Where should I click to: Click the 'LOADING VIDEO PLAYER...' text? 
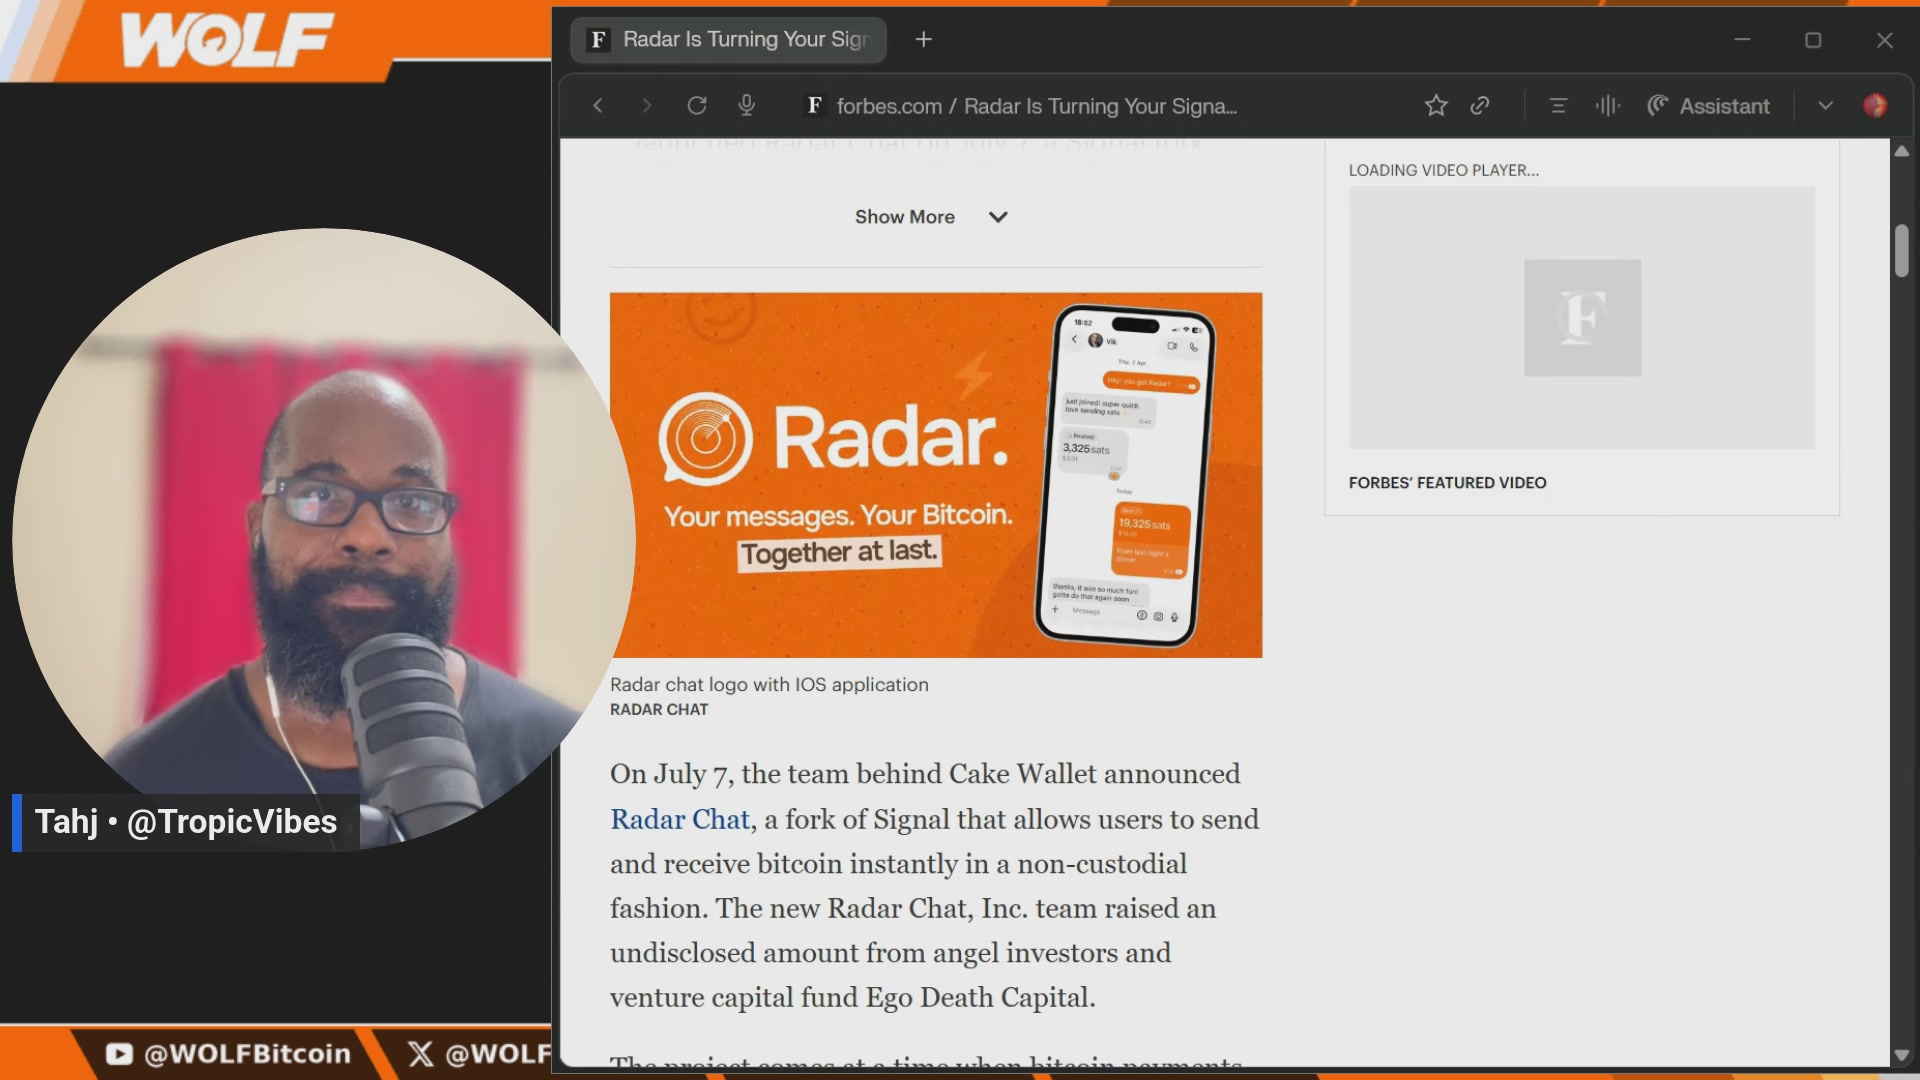(1443, 170)
